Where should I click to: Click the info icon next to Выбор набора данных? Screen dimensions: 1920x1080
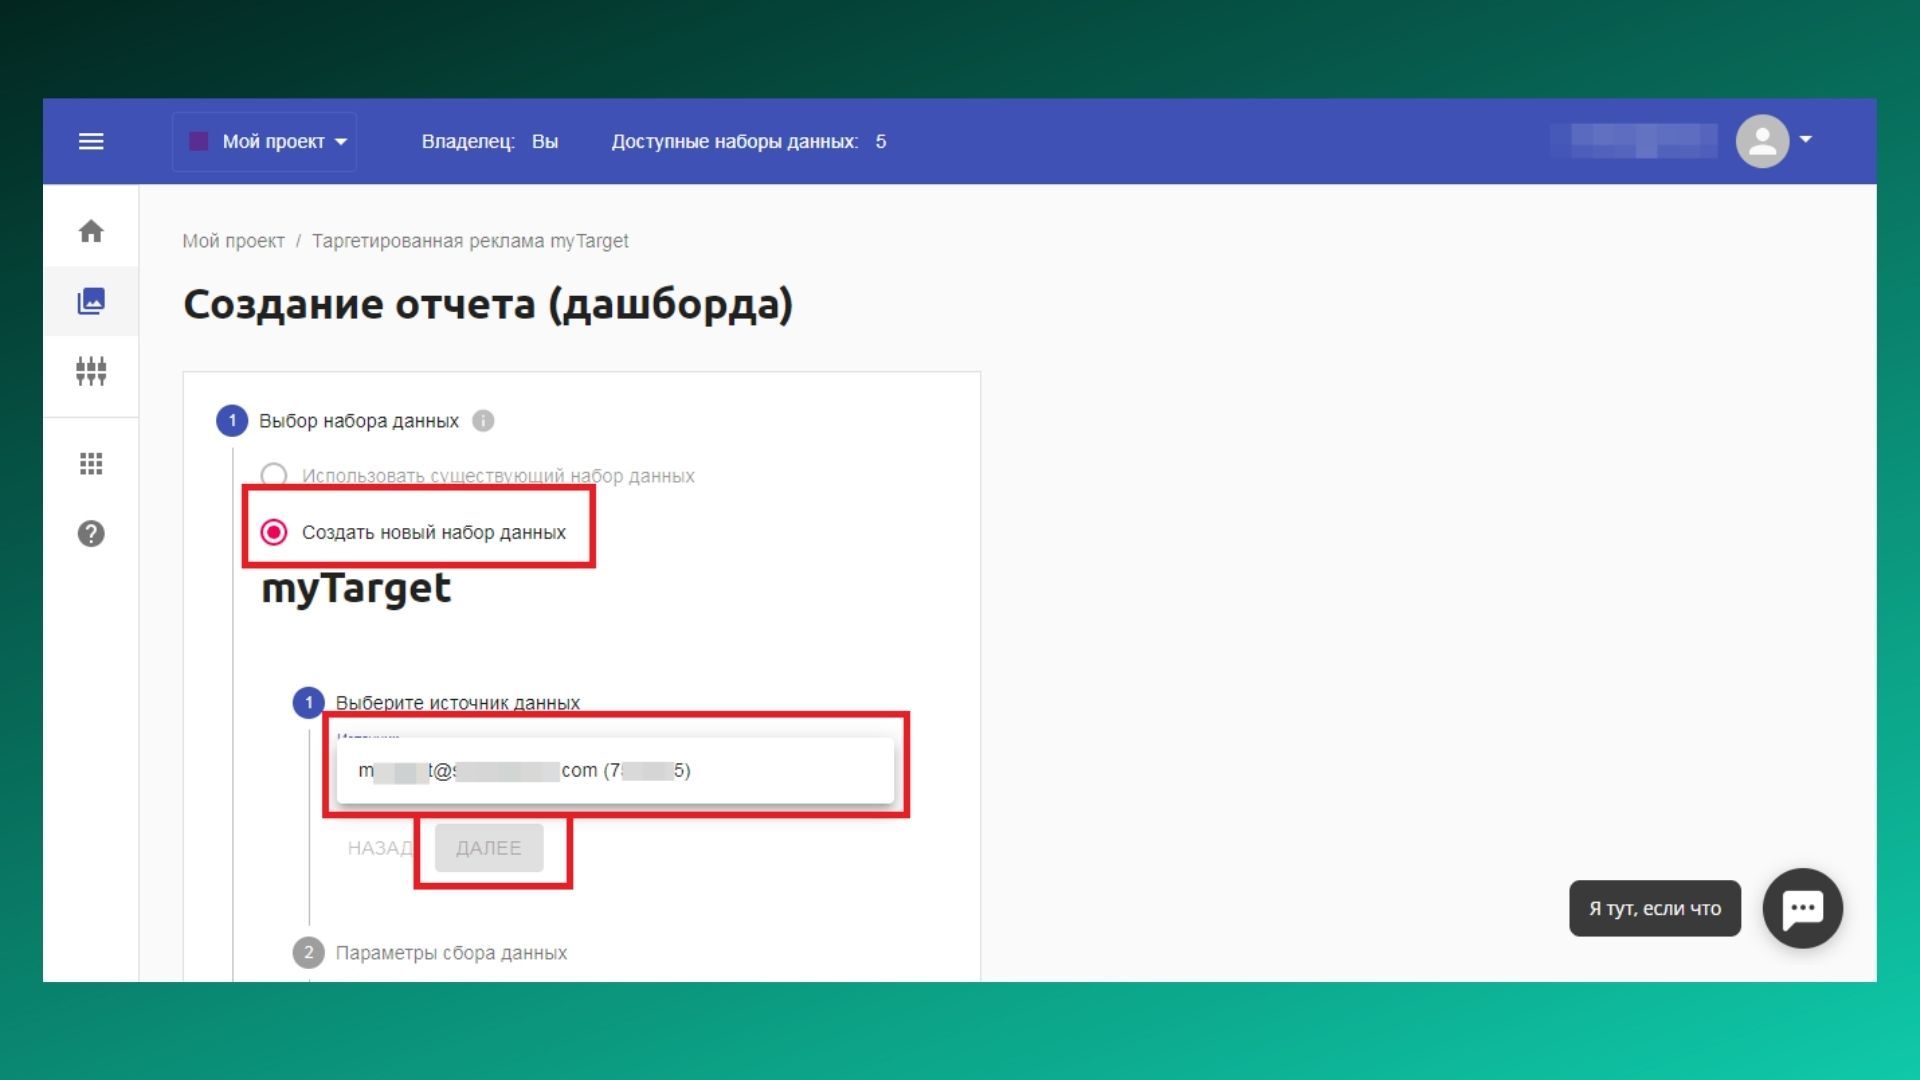tap(483, 421)
